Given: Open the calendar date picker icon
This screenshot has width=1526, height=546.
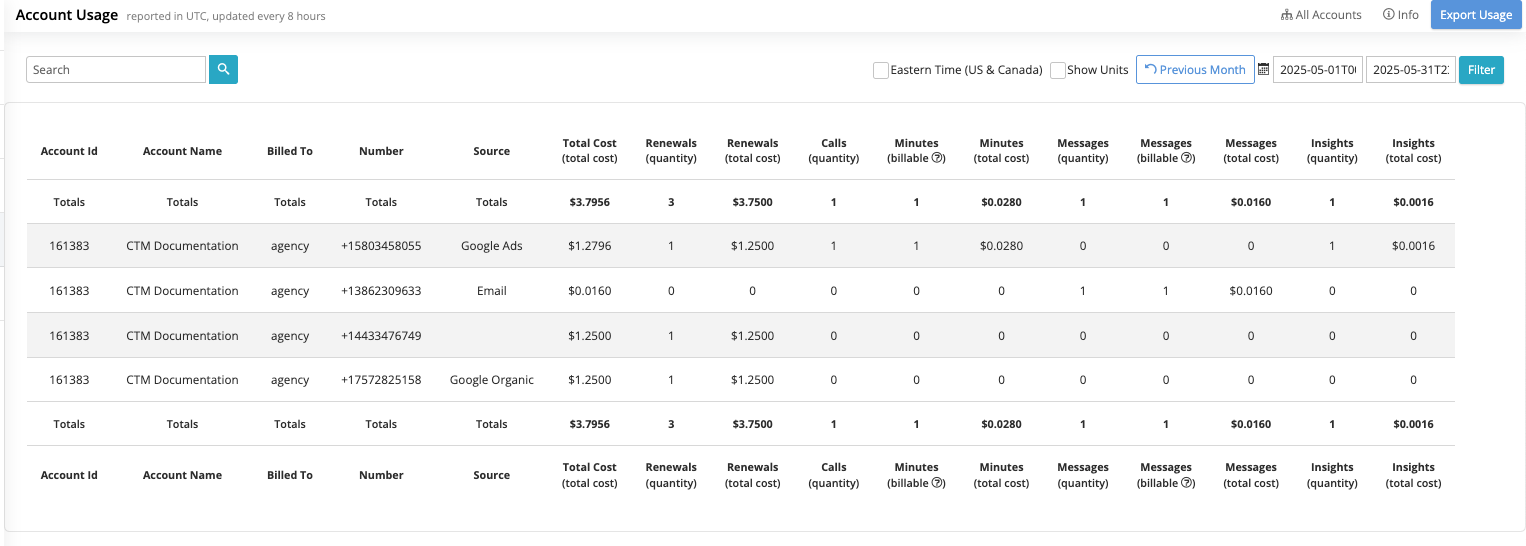Looking at the screenshot, I should point(1263,69).
